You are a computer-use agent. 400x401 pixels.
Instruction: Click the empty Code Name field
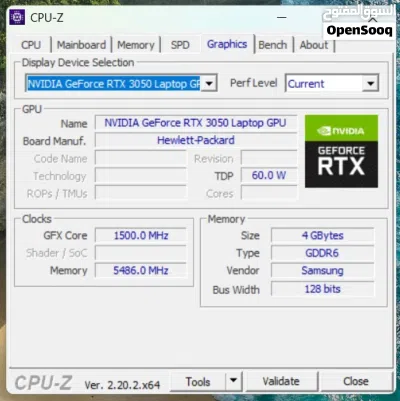point(141,158)
